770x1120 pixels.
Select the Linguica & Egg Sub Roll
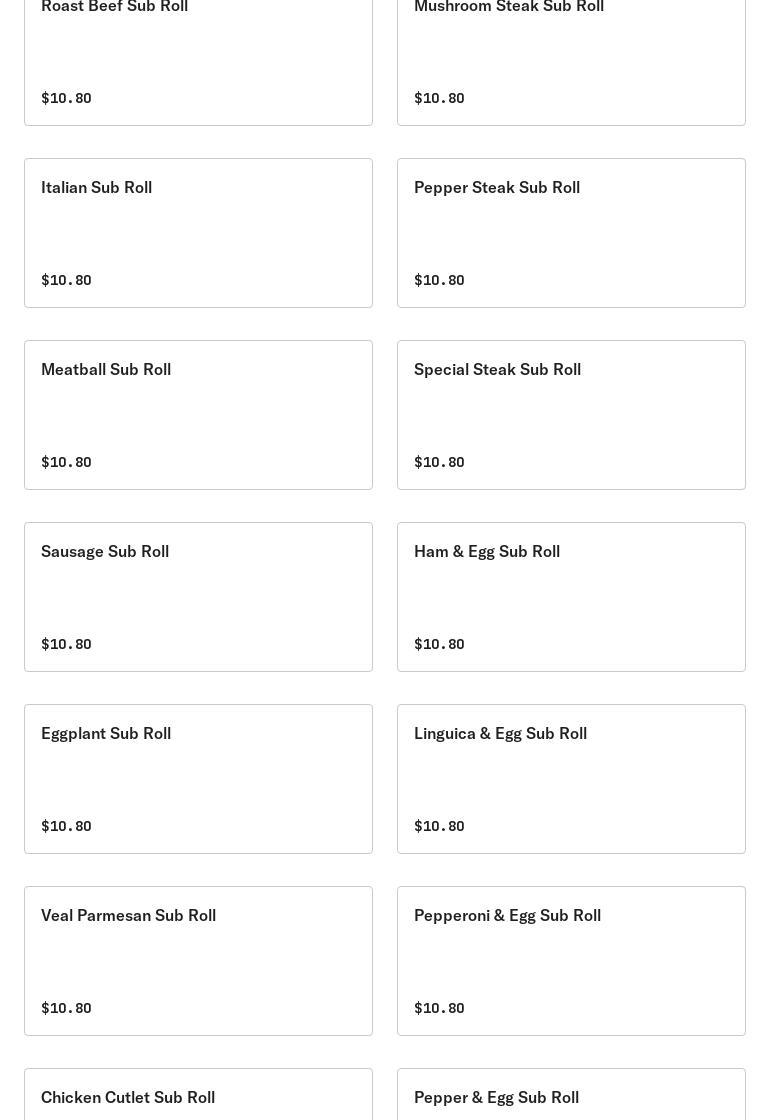tap(571, 779)
